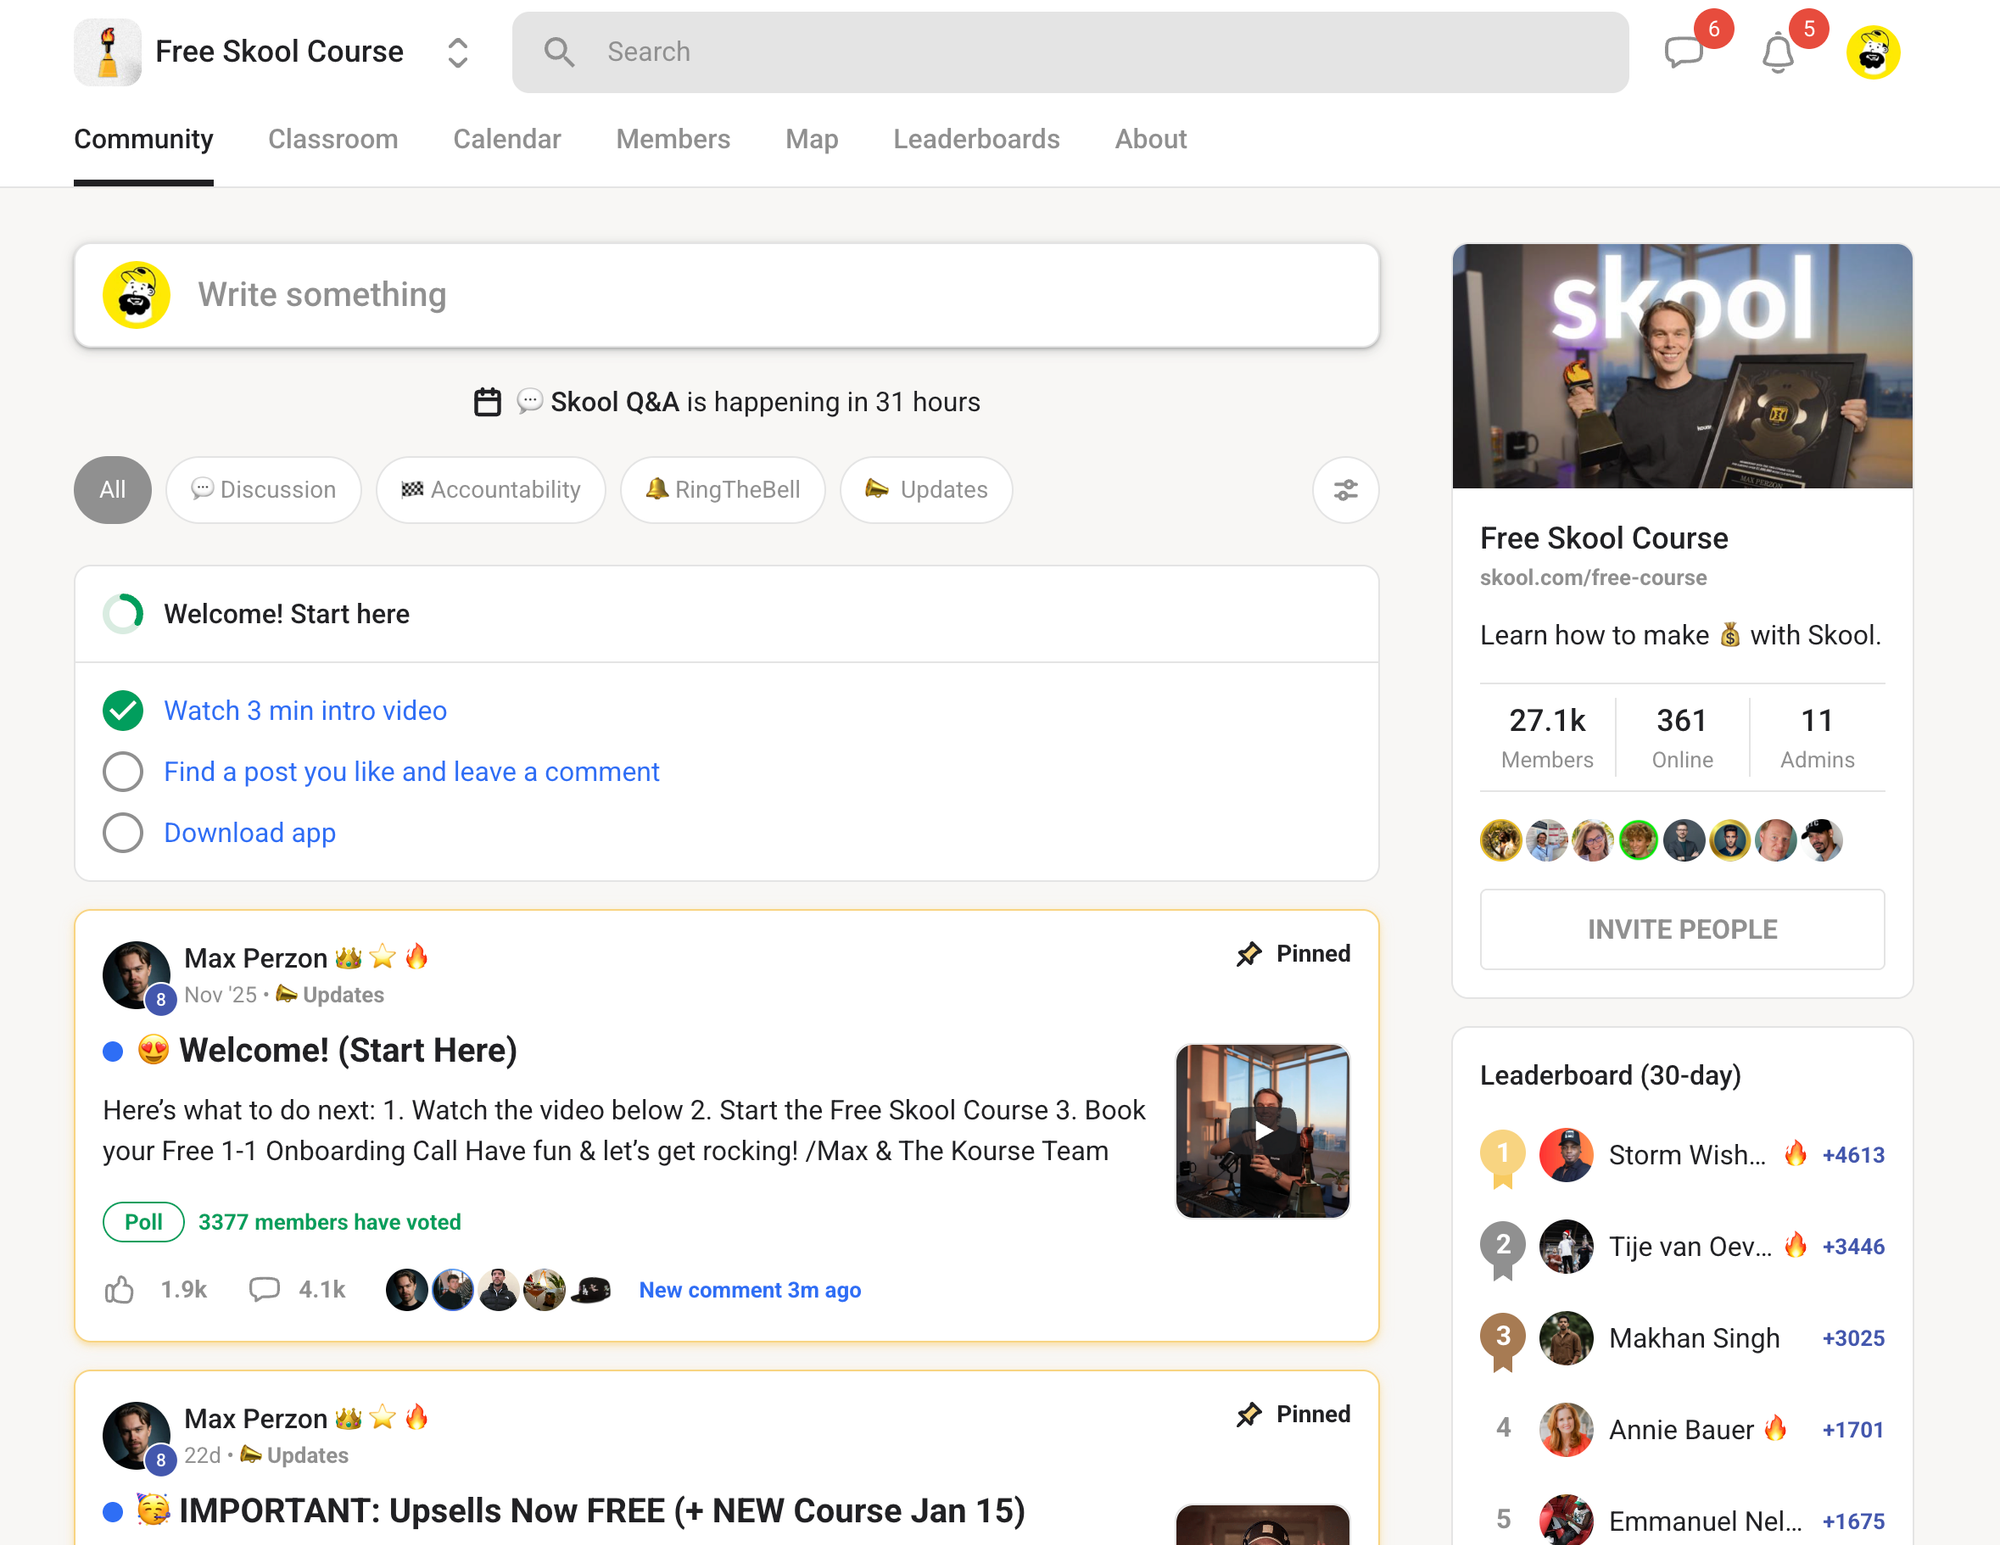Image resolution: width=2000 pixels, height=1545 pixels.
Task: Click the Free Skool Course group logo
Action: click(107, 52)
